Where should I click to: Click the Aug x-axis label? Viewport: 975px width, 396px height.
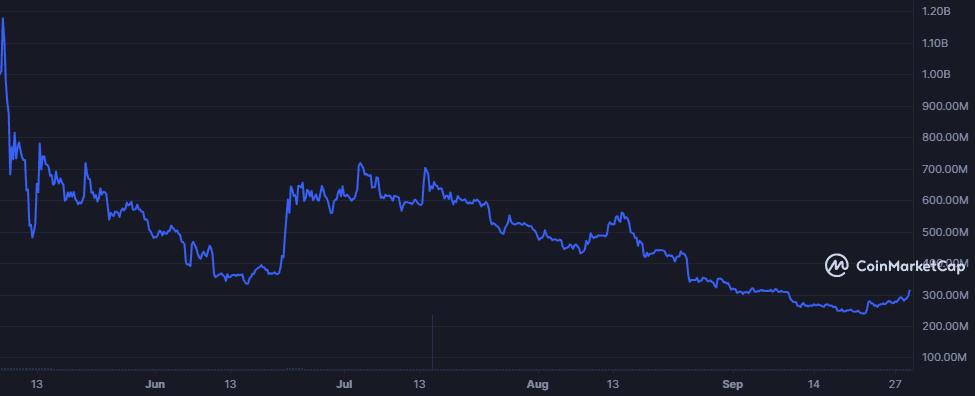click(x=537, y=384)
